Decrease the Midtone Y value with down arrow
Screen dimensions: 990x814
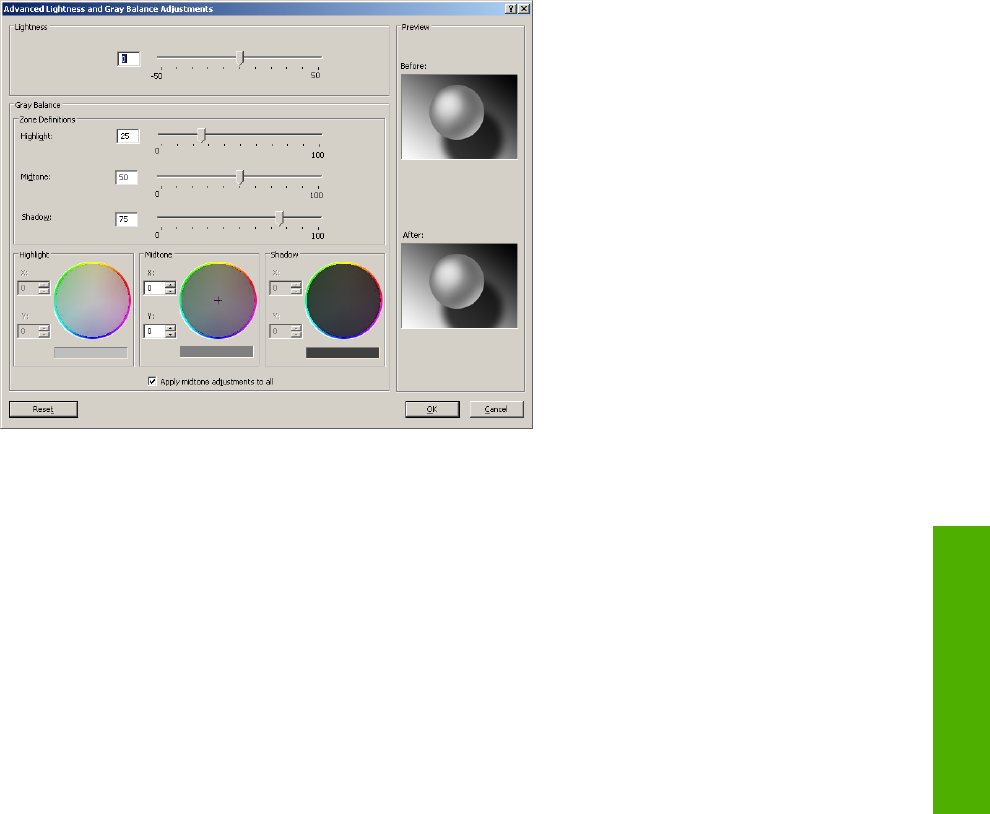170,334
